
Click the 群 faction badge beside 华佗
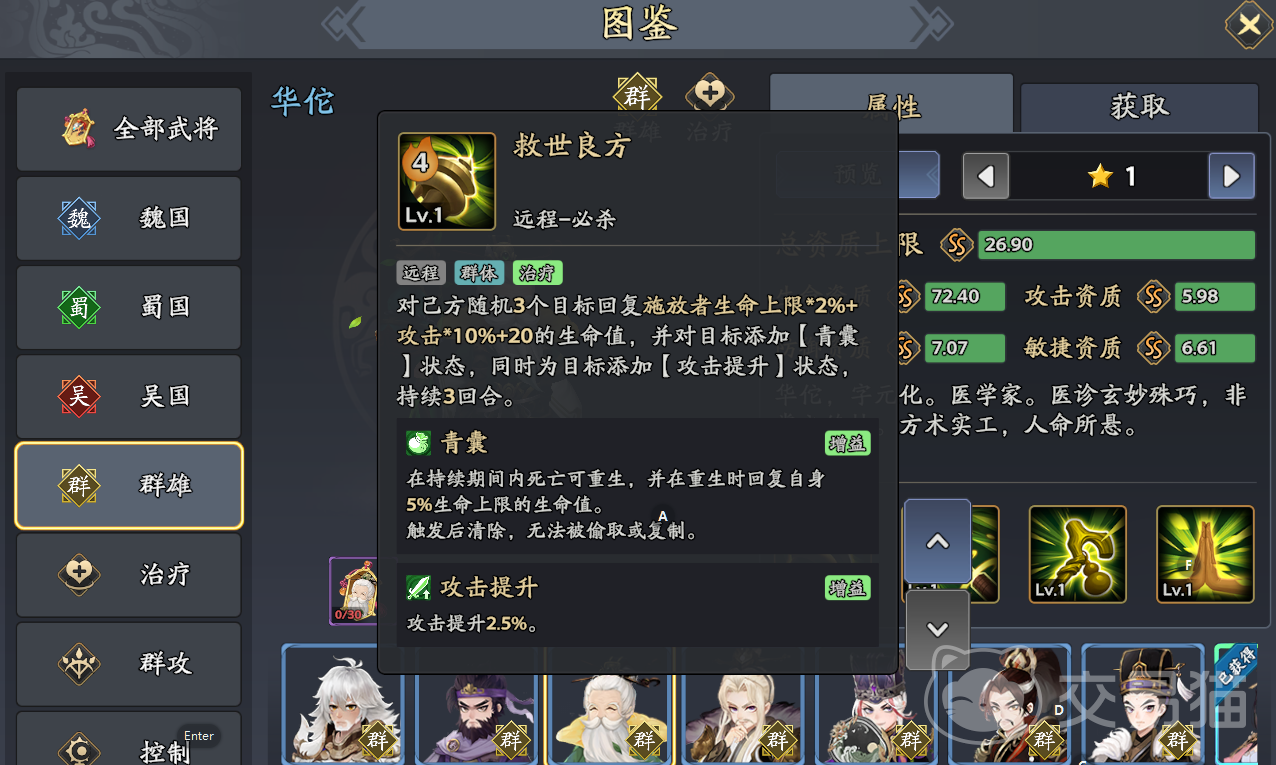click(x=637, y=96)
